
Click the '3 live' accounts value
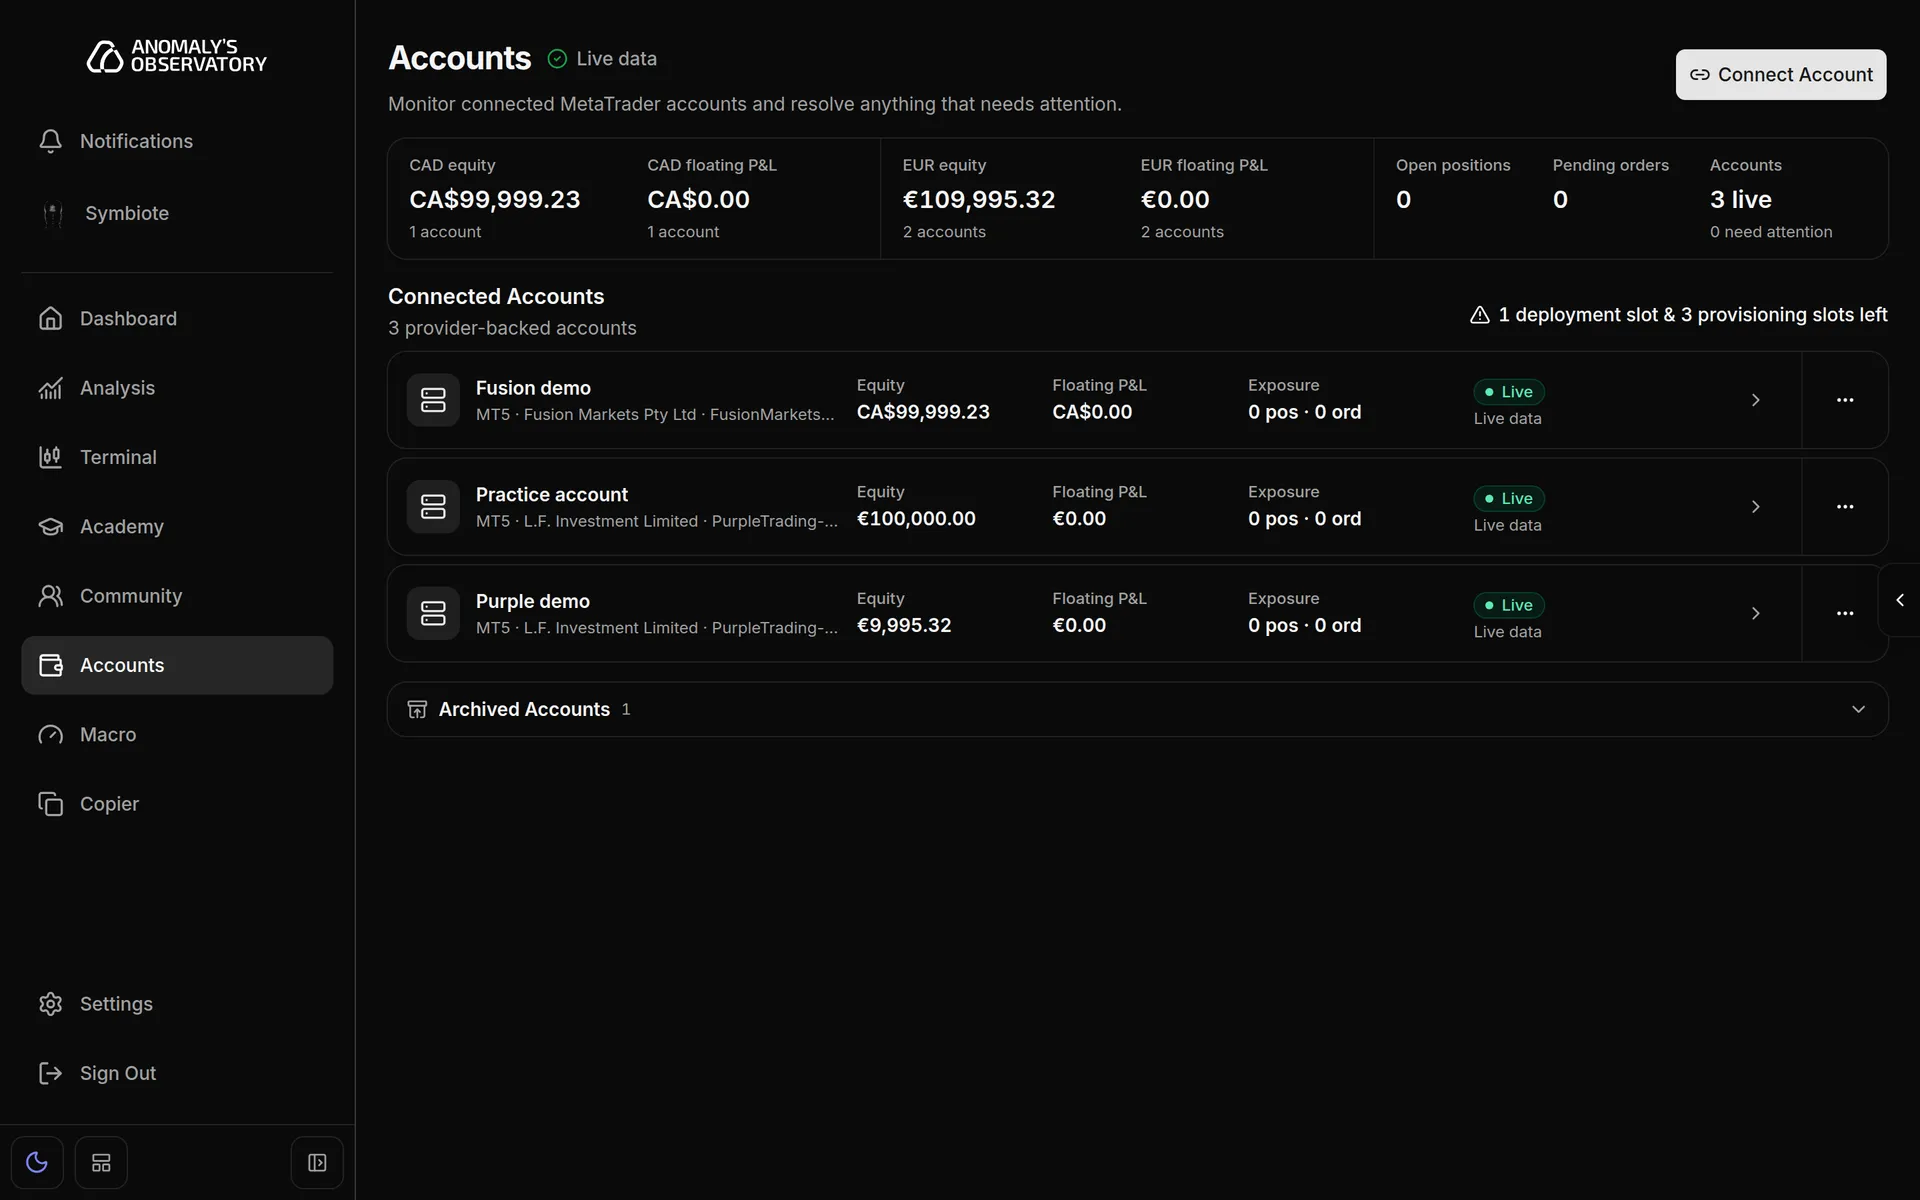point(1740,200)
